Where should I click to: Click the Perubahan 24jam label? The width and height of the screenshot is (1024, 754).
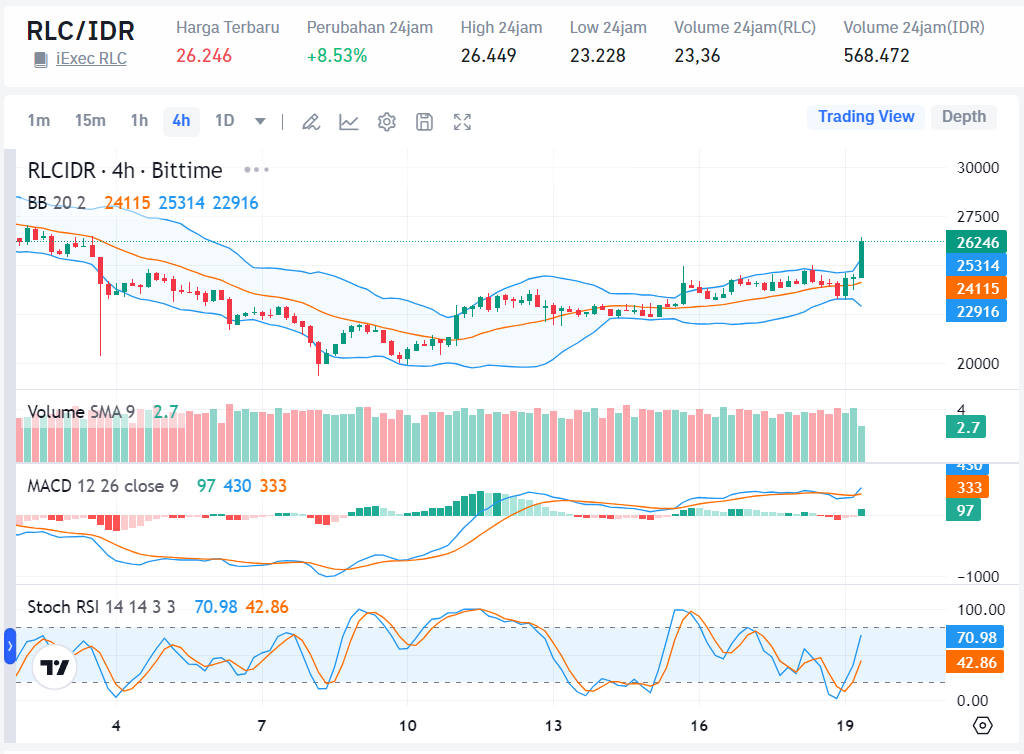(x=370, y=27)
